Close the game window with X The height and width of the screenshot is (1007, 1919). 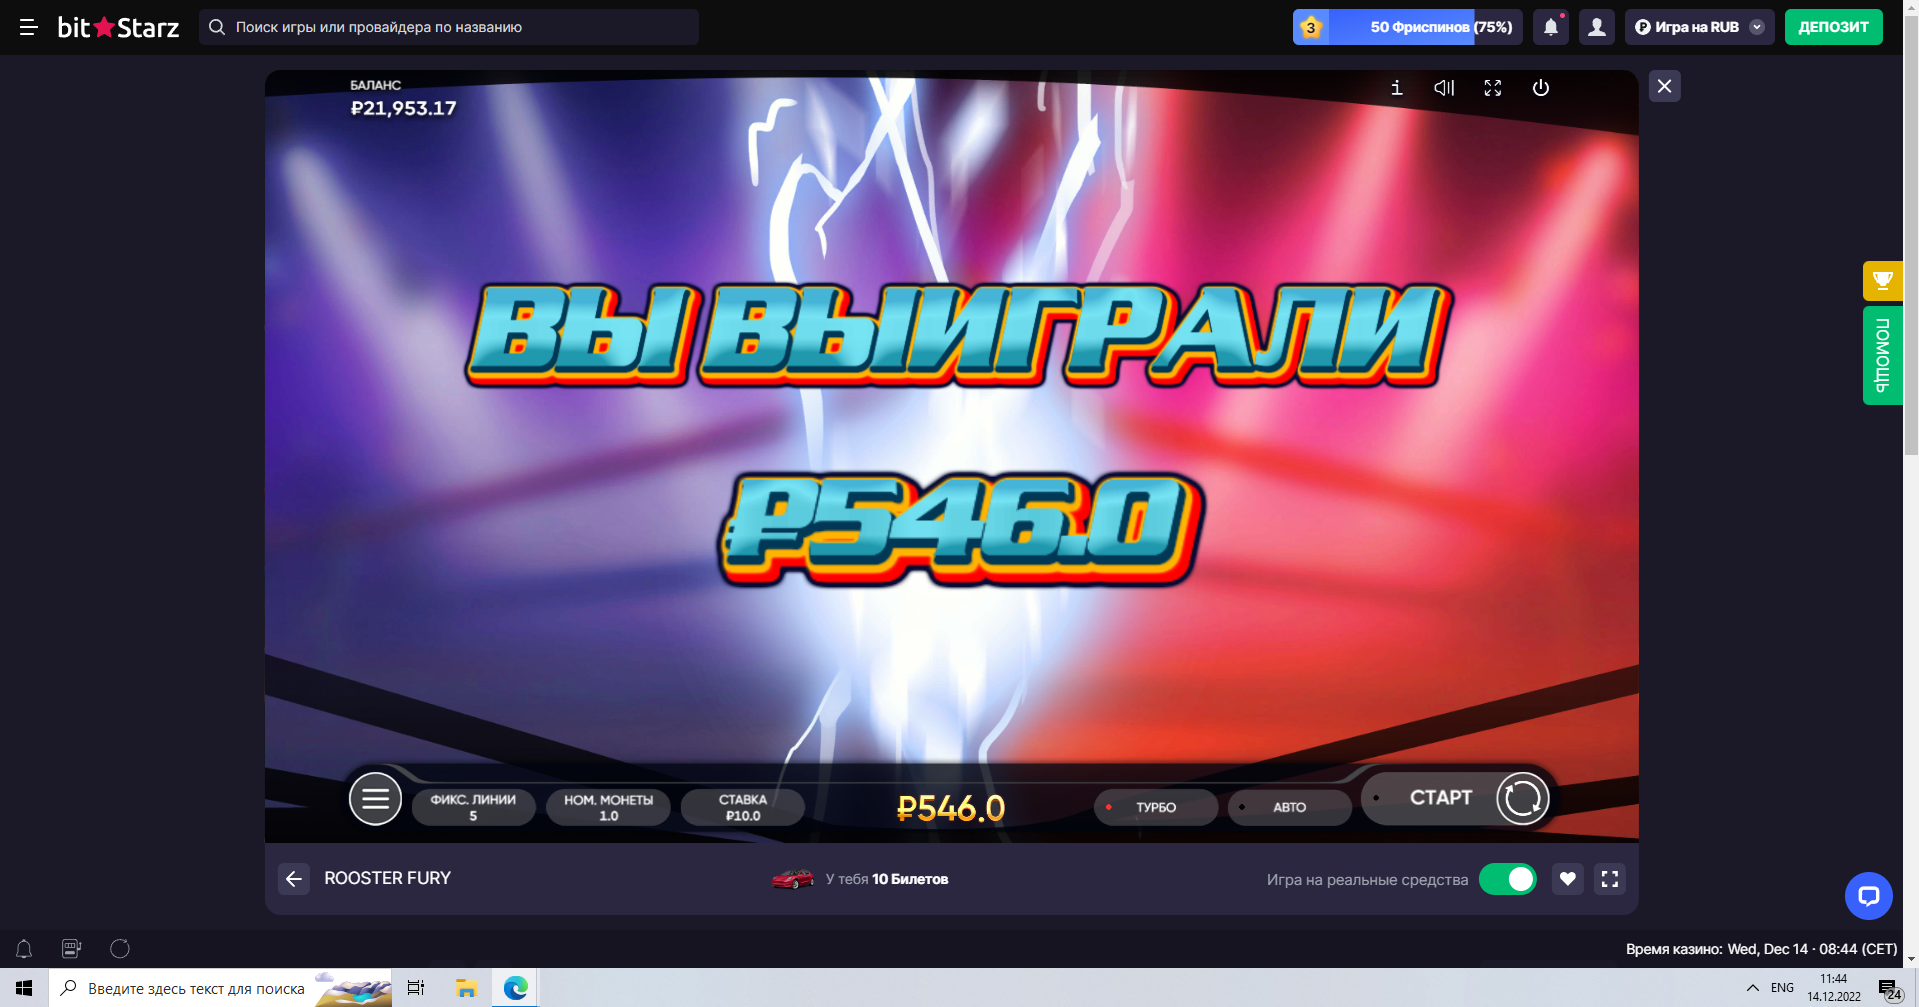1665,86
